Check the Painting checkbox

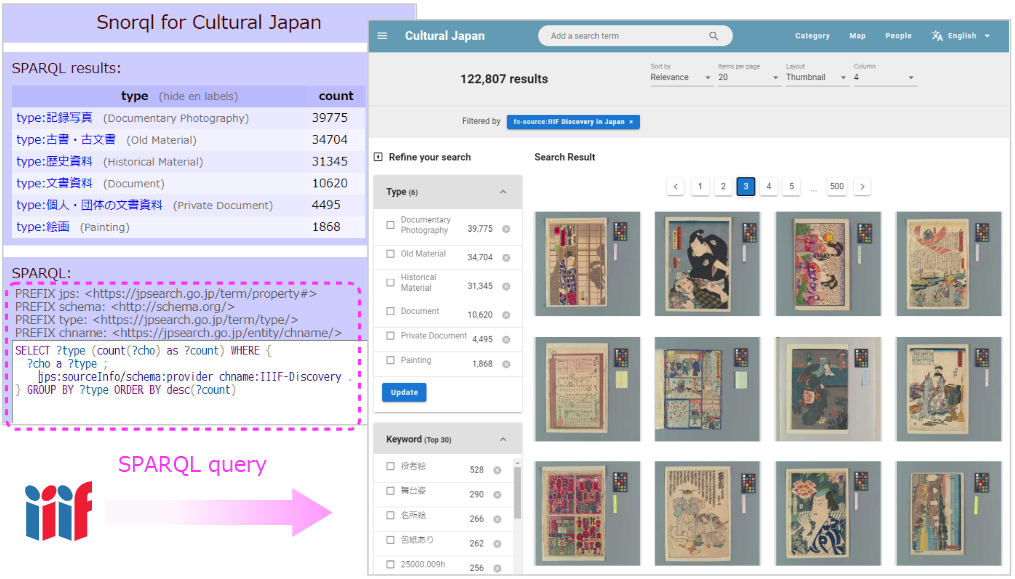click(x=390, y=360)
